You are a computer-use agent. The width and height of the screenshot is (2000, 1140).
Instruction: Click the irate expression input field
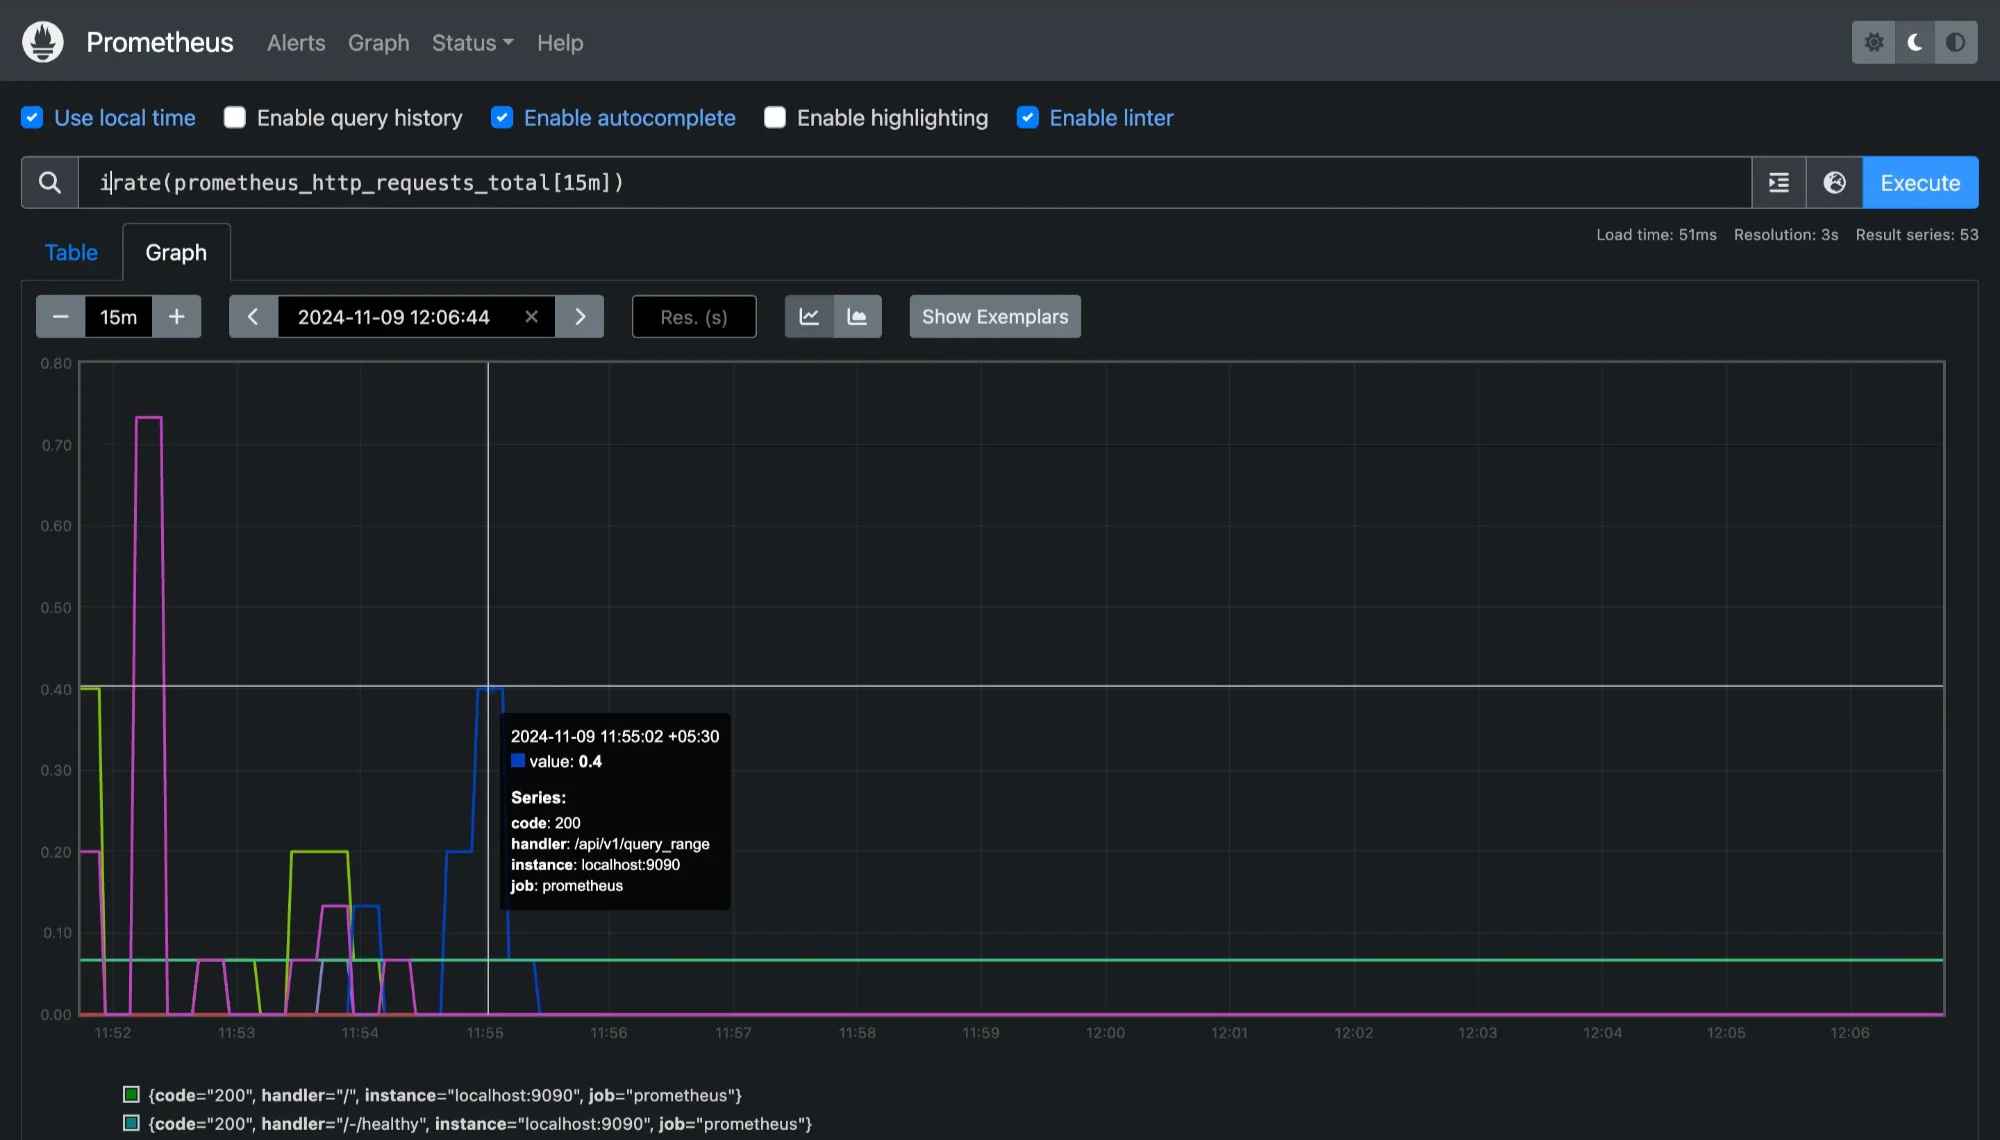point(915,183)
